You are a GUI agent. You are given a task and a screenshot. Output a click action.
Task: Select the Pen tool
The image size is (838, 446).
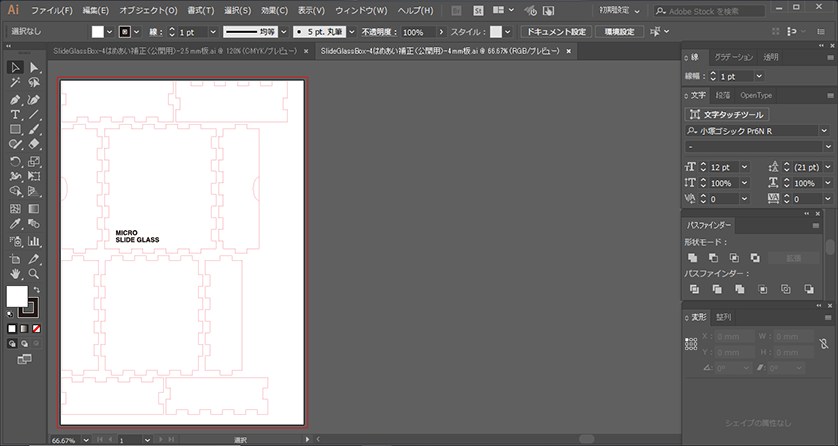point(15,100)
